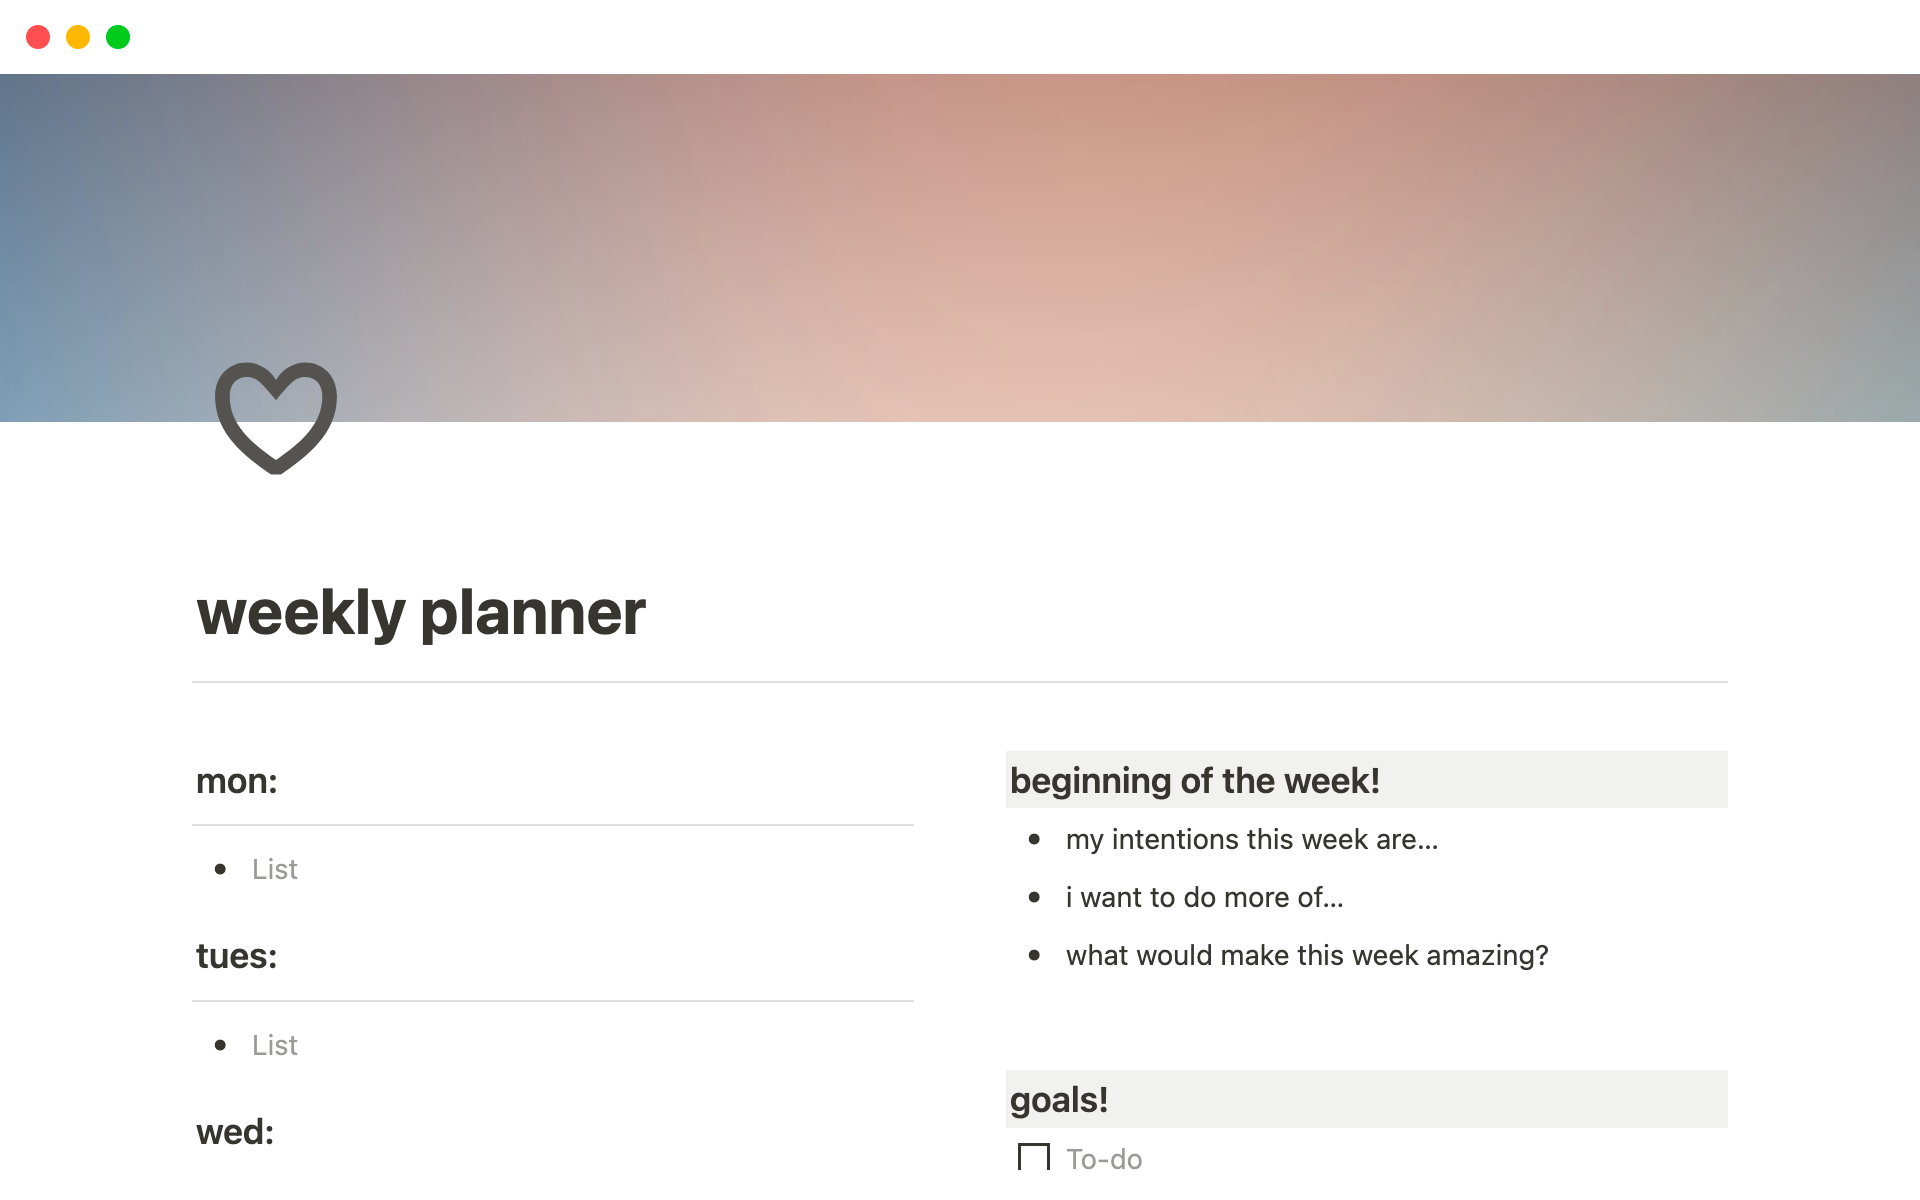Check the To-do checkbox under goals!
The width and height of the screenshot is (1920, 1200).
1035,1156
